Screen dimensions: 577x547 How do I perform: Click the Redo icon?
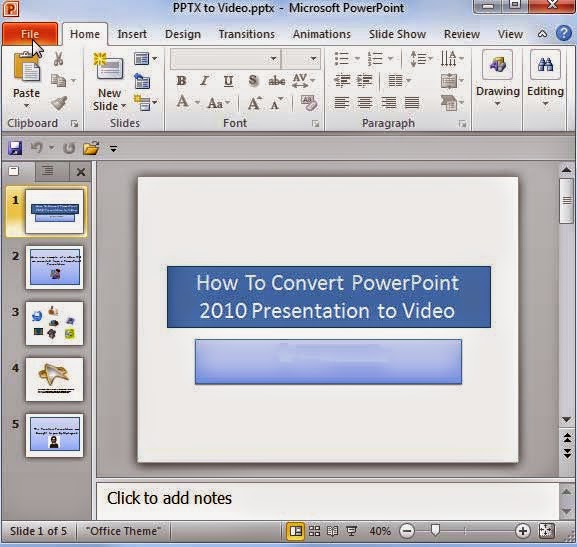(x=69, y=148)
